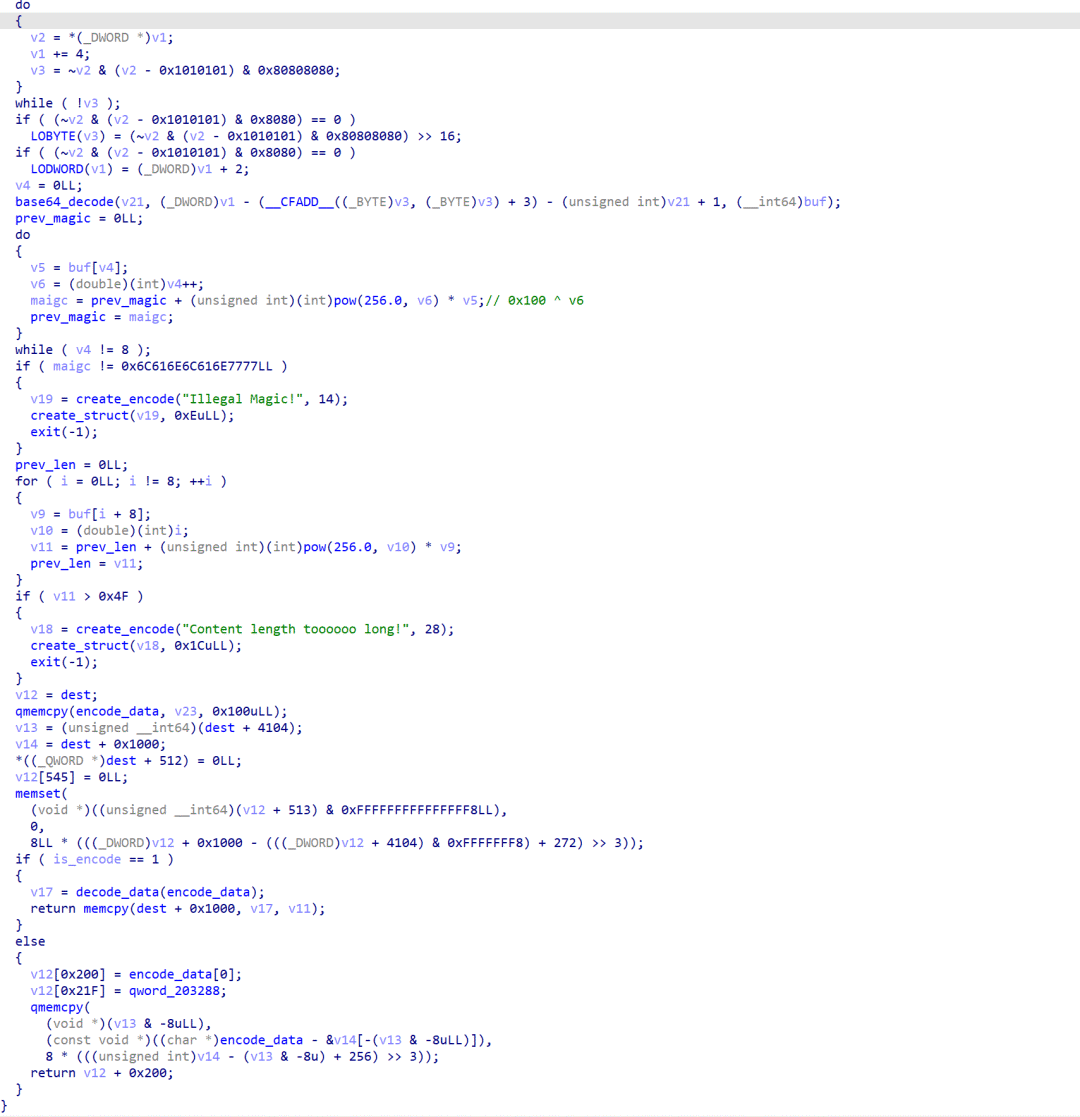Click the 0x4F constant in the length check
Screen dimensions: 1080x1117
pyautogui.click(x=113, y=596)
